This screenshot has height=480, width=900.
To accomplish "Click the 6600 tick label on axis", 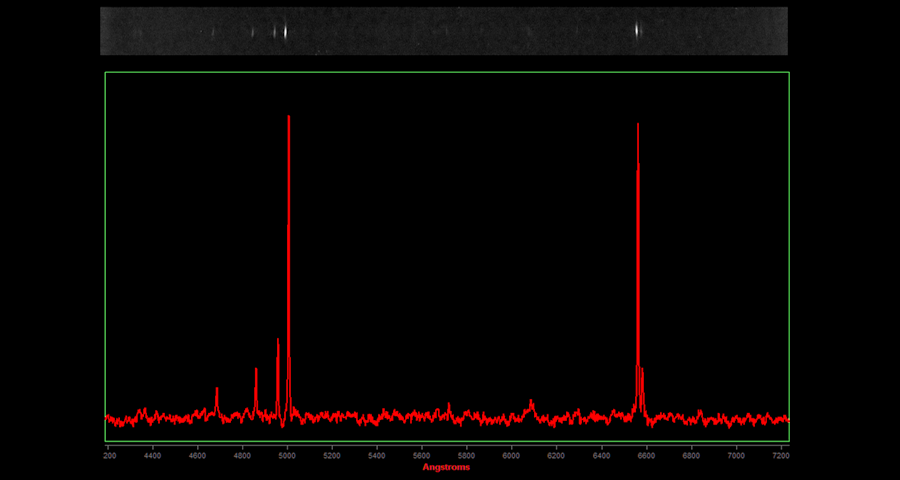I will coord(646,455).
